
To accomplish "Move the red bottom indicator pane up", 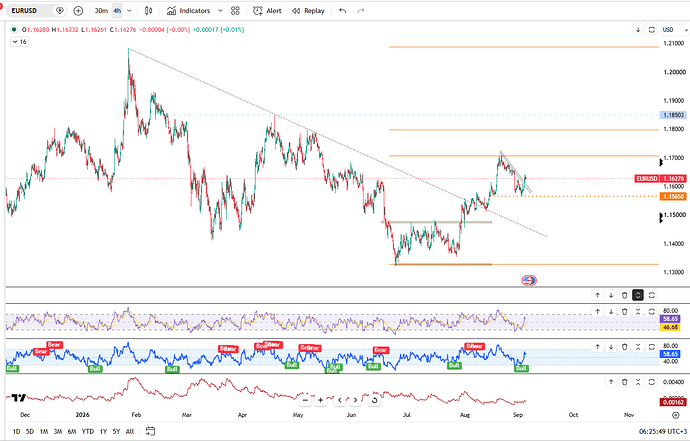I will pyautogui.click(x=611, y=382).
